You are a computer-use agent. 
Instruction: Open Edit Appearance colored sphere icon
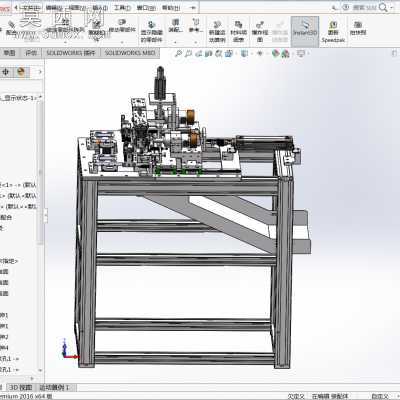(x=275, y=53)
